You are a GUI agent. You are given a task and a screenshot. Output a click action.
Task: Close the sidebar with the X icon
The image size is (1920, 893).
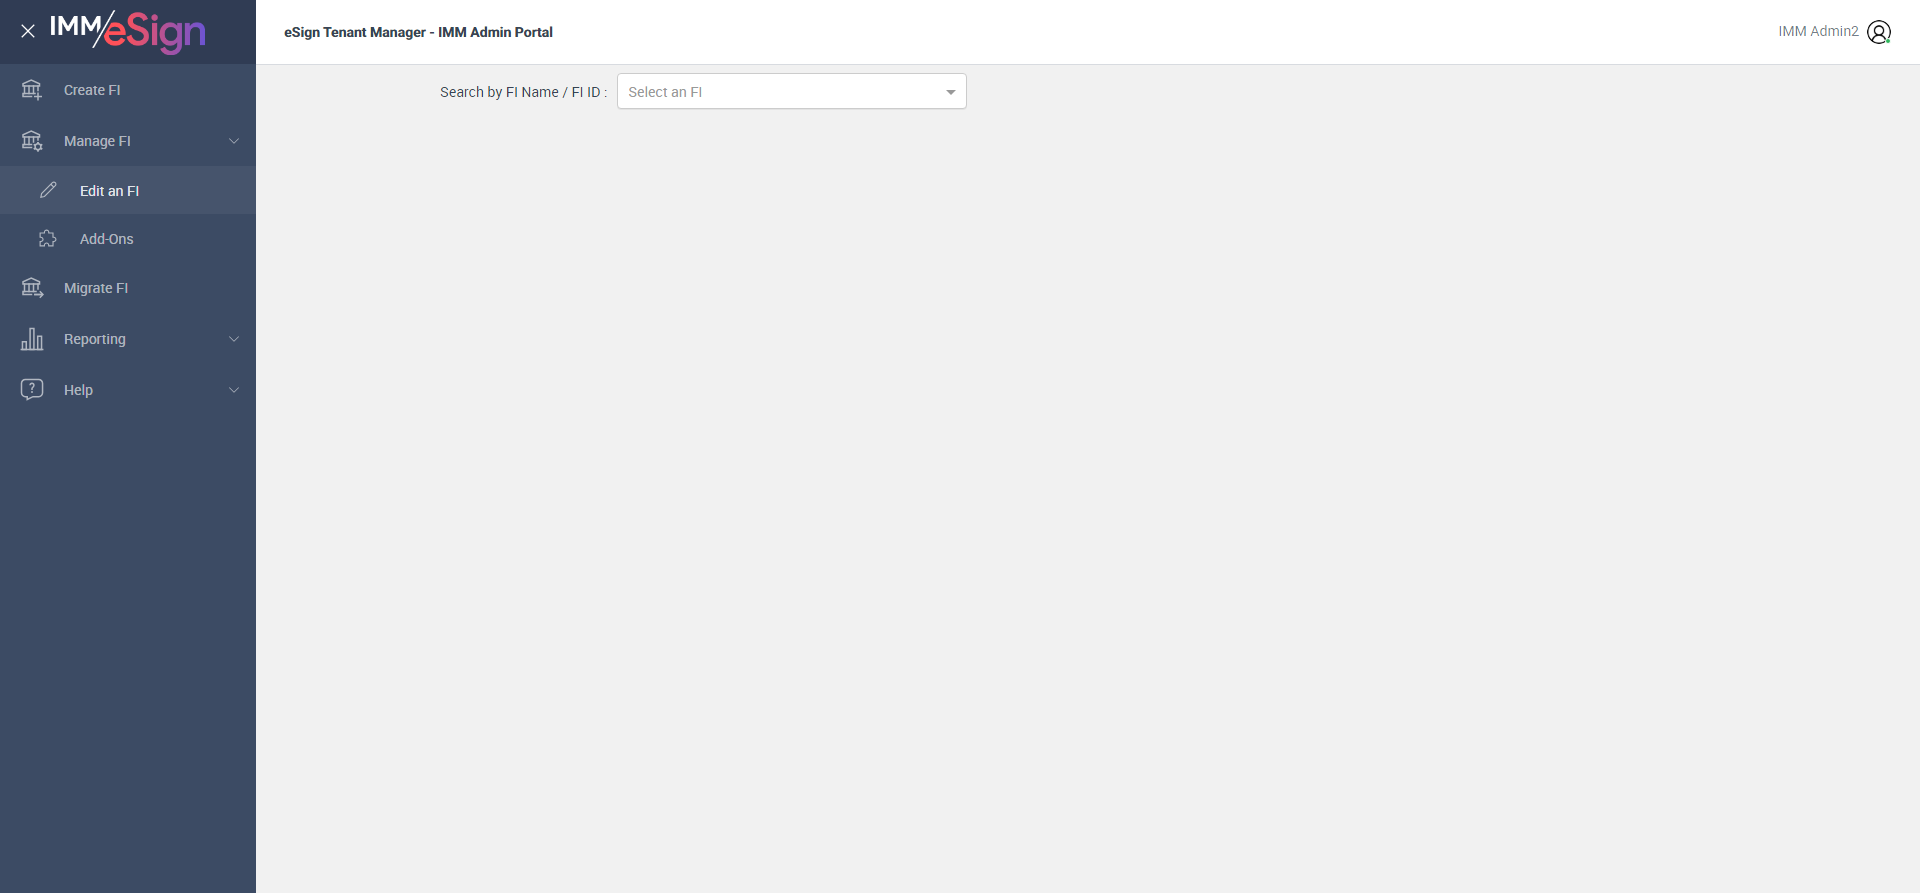pyautogui.click(x=28, y=31)
